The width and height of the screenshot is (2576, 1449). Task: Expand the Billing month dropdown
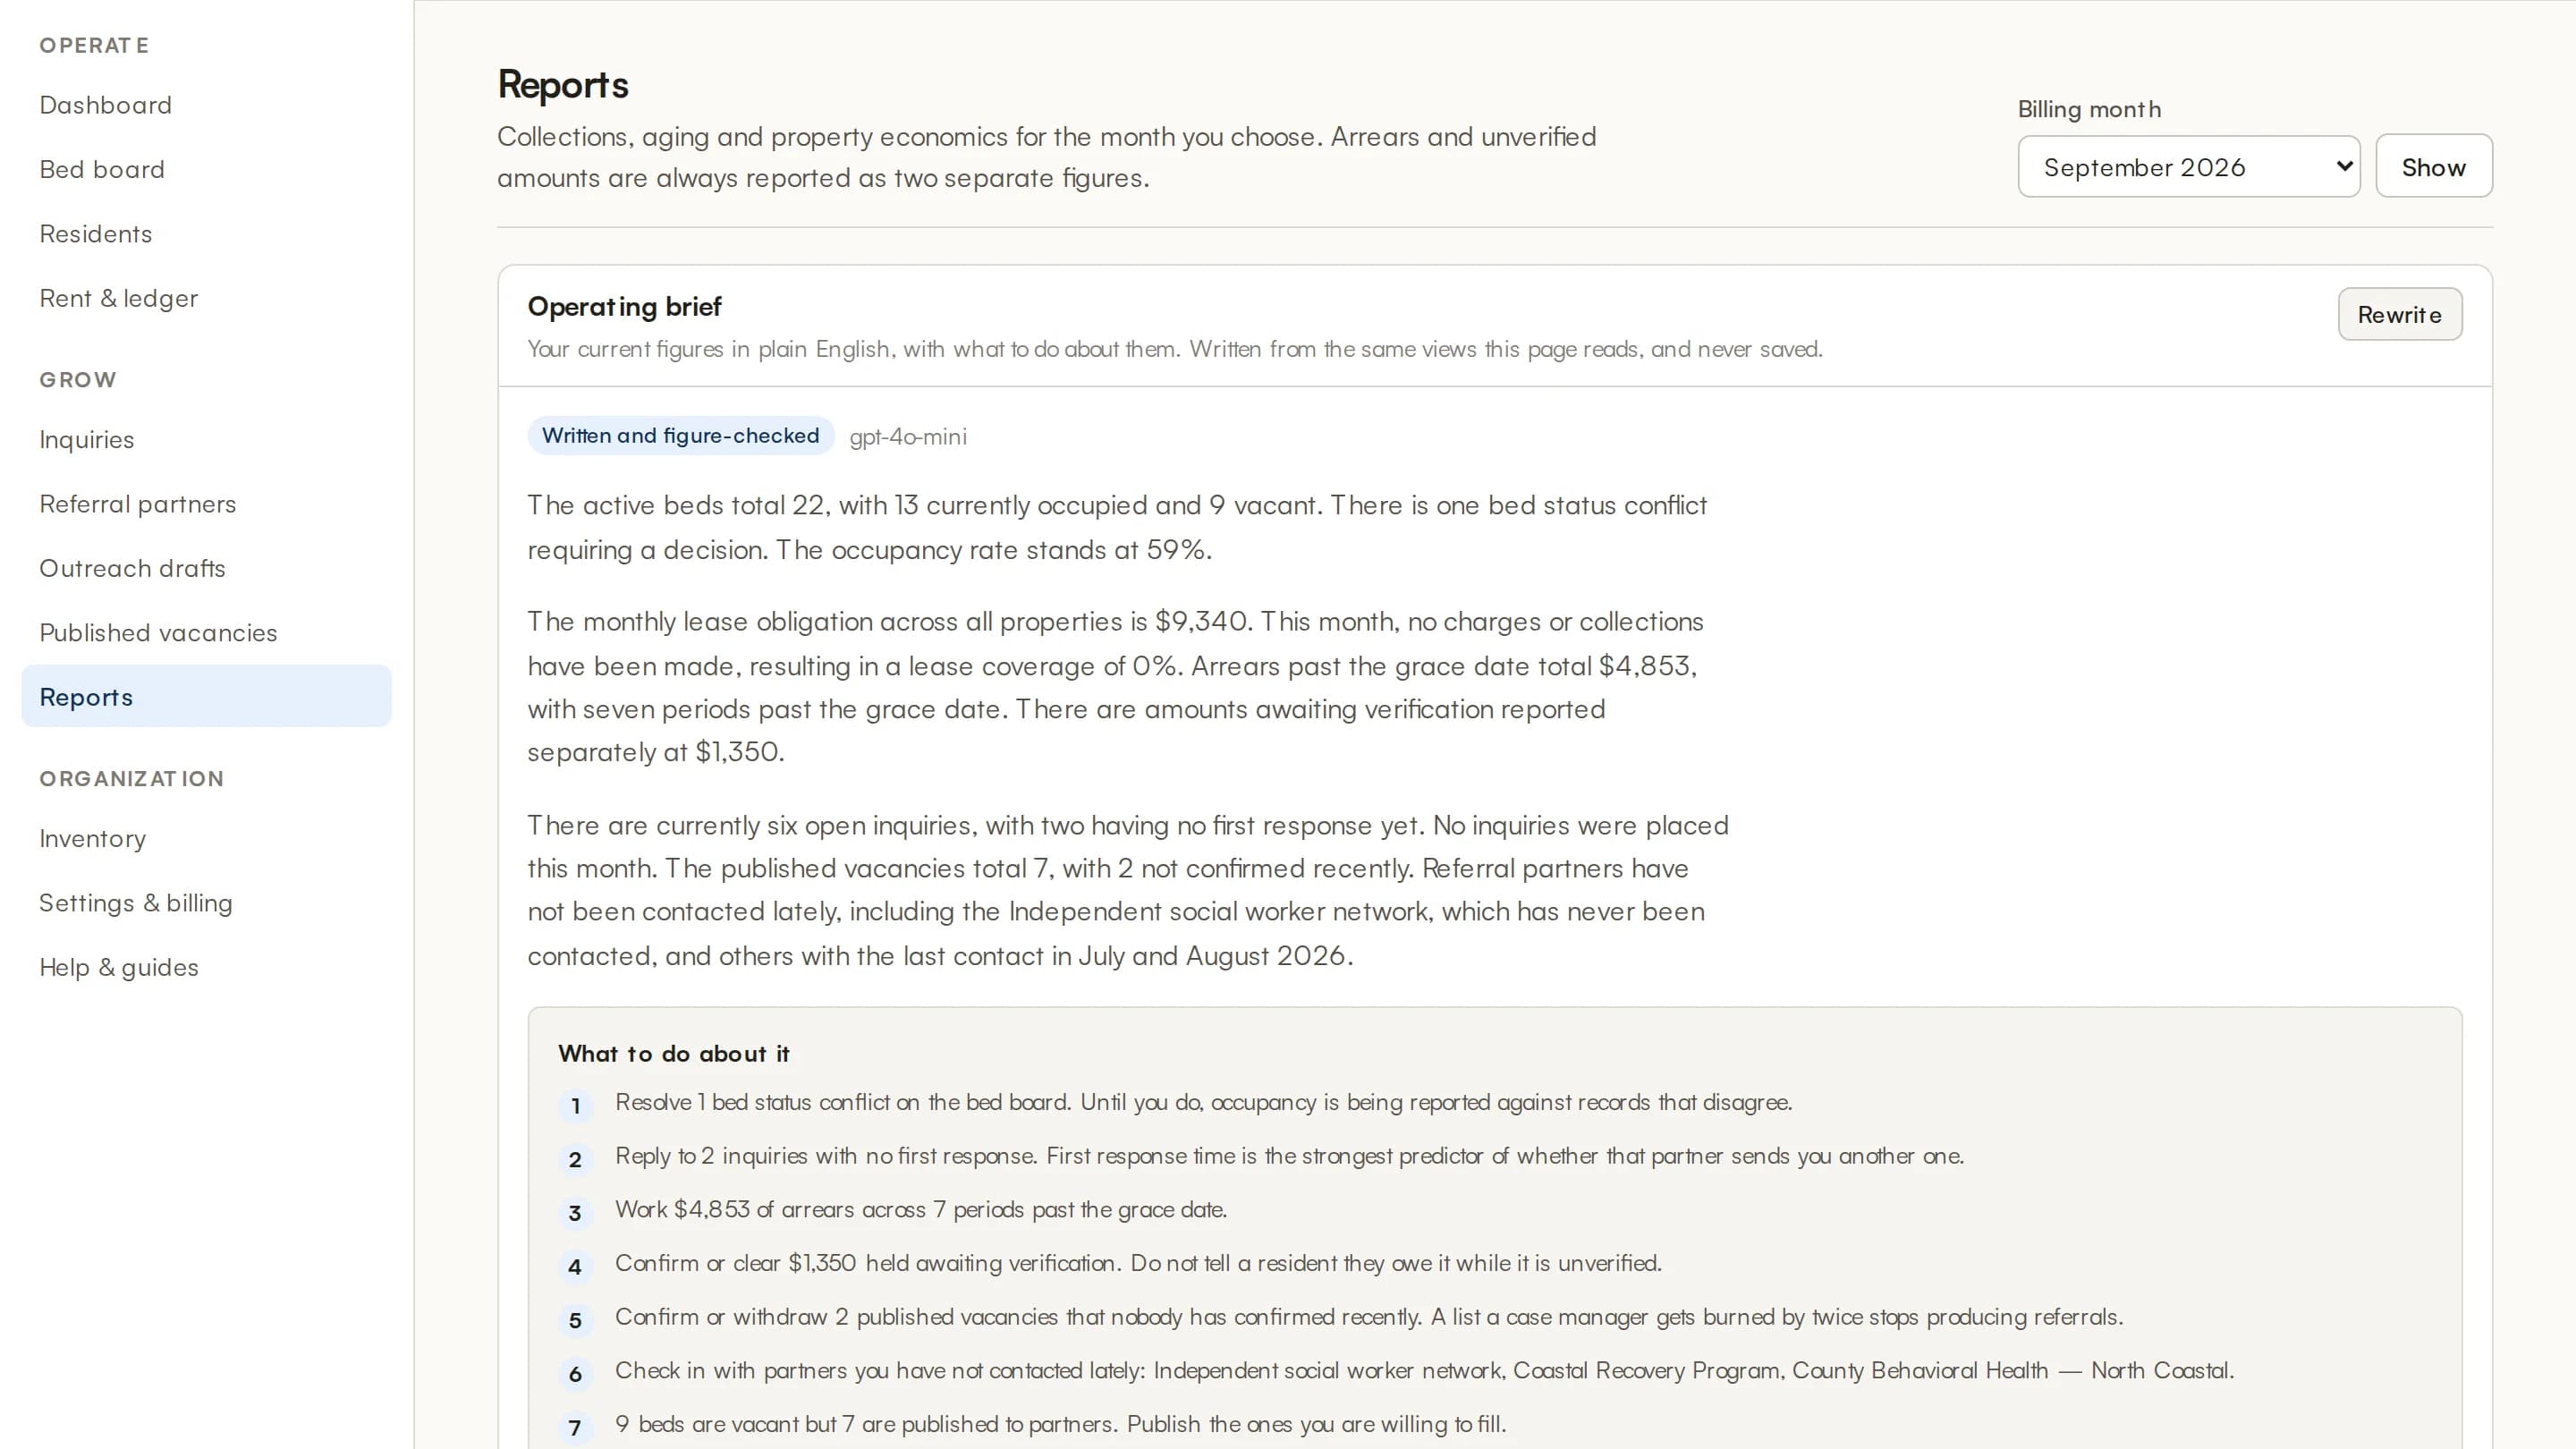tap(2189, 166)
